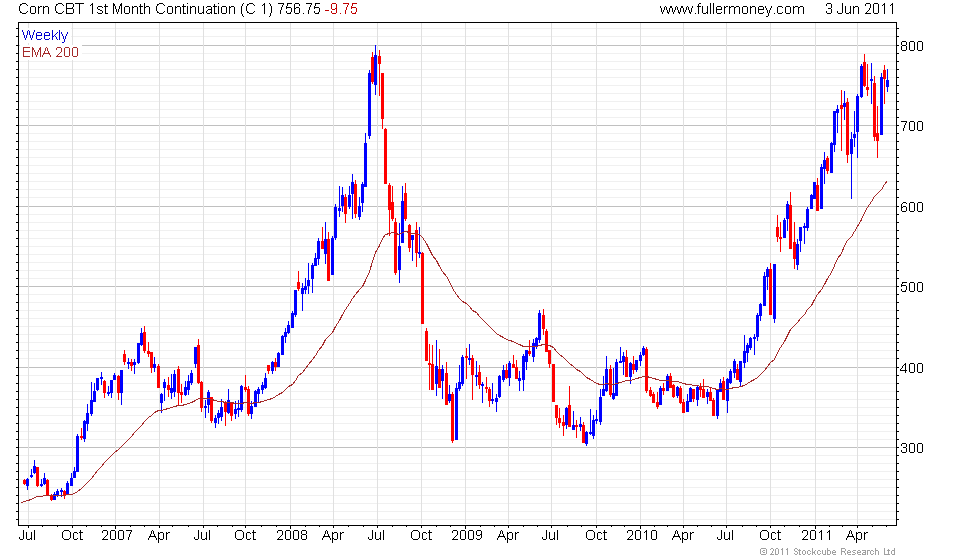Click the date '3 Jun 2011'
980x560 pixels.
pos(859,9)
